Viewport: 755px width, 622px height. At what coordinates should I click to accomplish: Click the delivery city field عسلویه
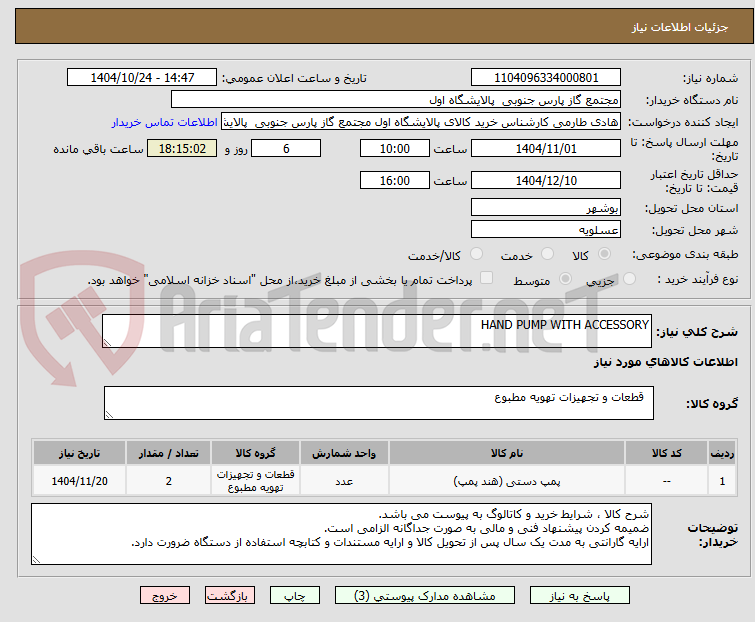pos(546,230)
